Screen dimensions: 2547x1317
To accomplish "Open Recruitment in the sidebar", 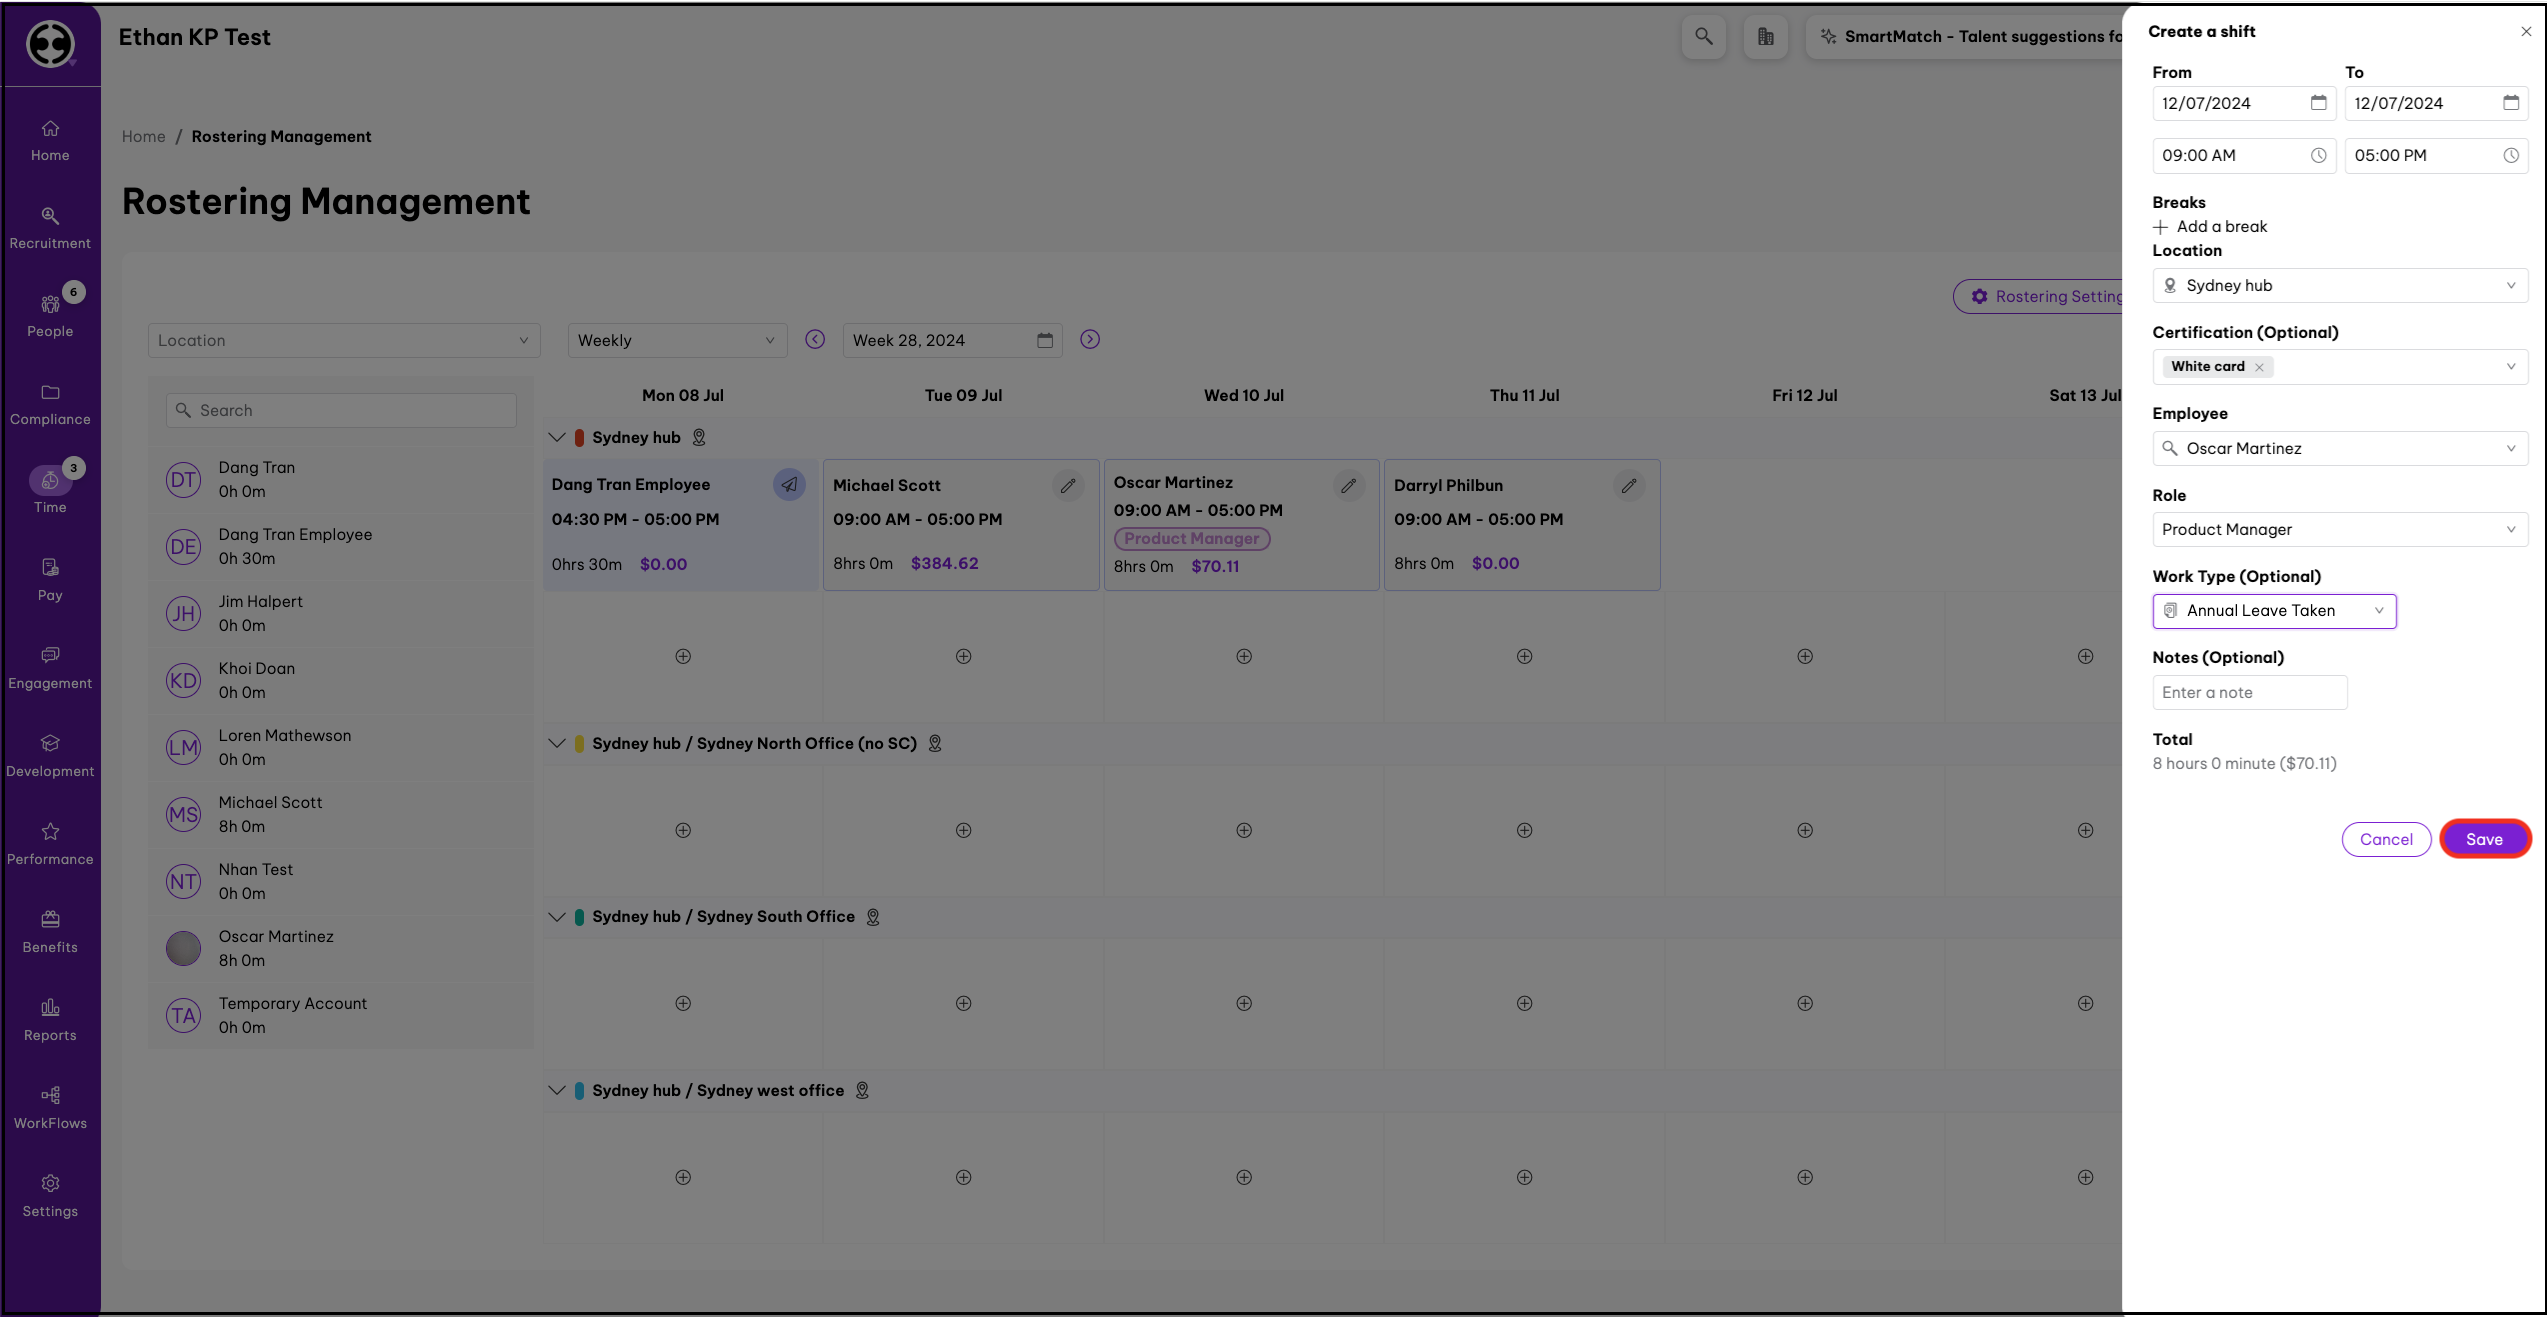I will point(50,228).
